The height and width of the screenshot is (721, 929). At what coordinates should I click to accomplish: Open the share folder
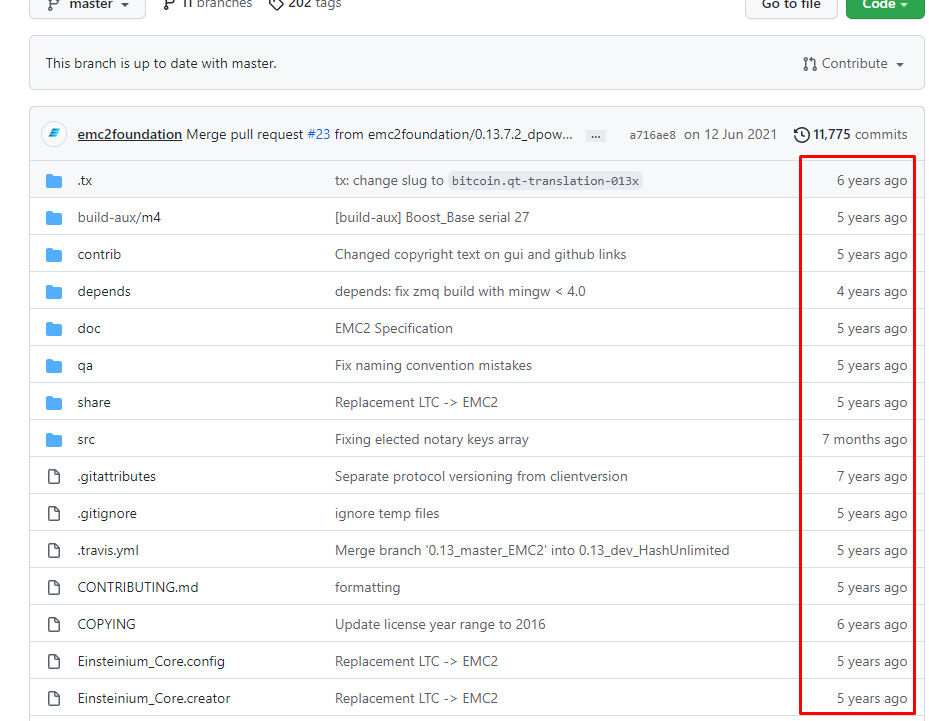[94, 402]
